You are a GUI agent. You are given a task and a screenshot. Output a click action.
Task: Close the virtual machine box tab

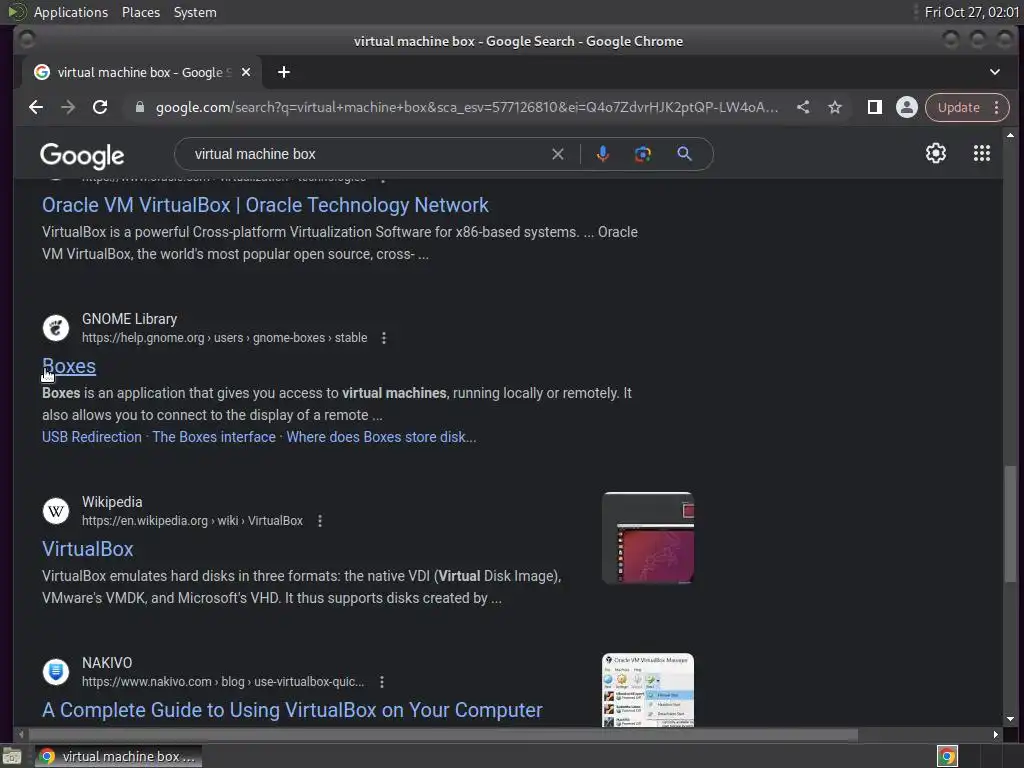click(x=246, y=72)
